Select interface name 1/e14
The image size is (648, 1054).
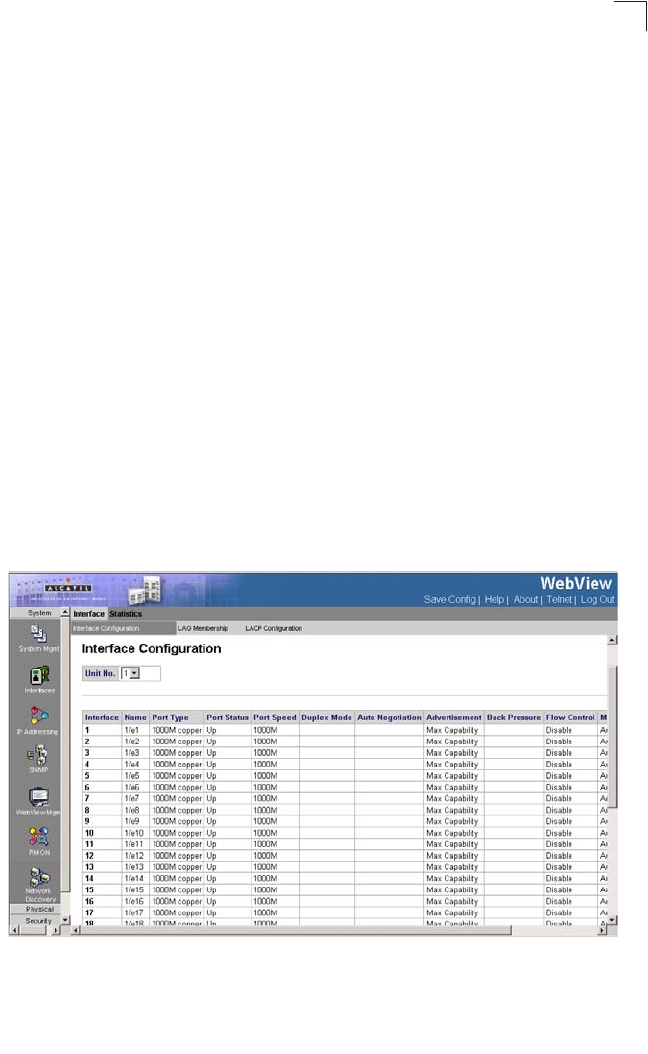point(134,879)
